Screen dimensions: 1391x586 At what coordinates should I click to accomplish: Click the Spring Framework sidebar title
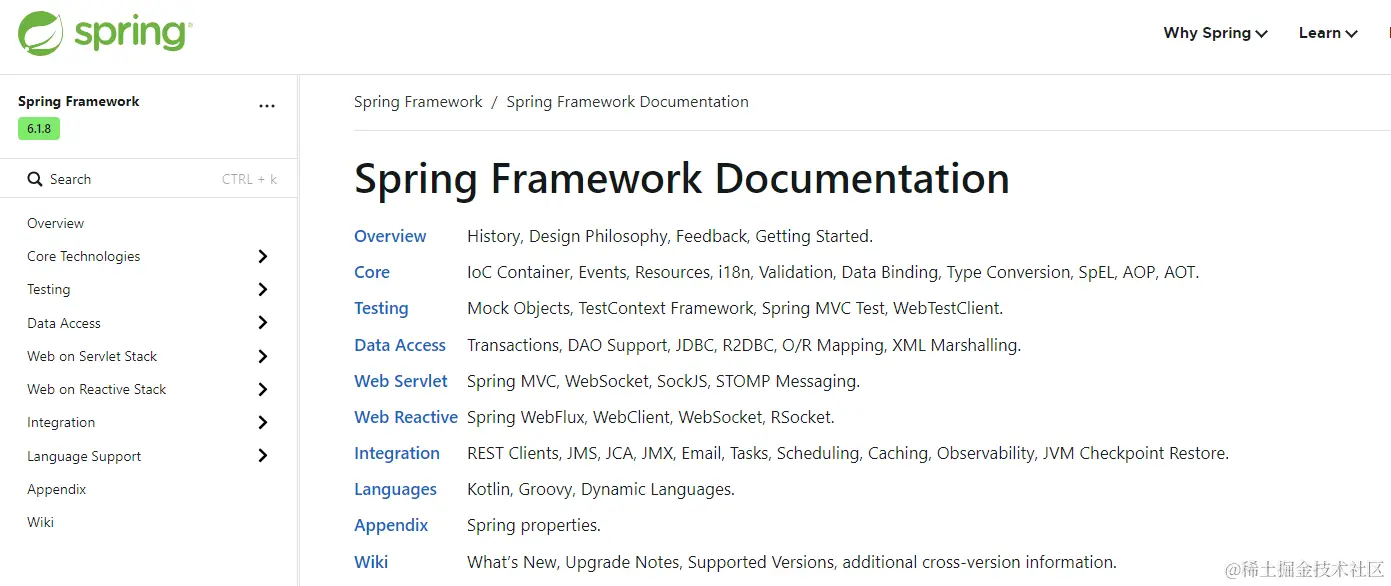pos(79,101)
